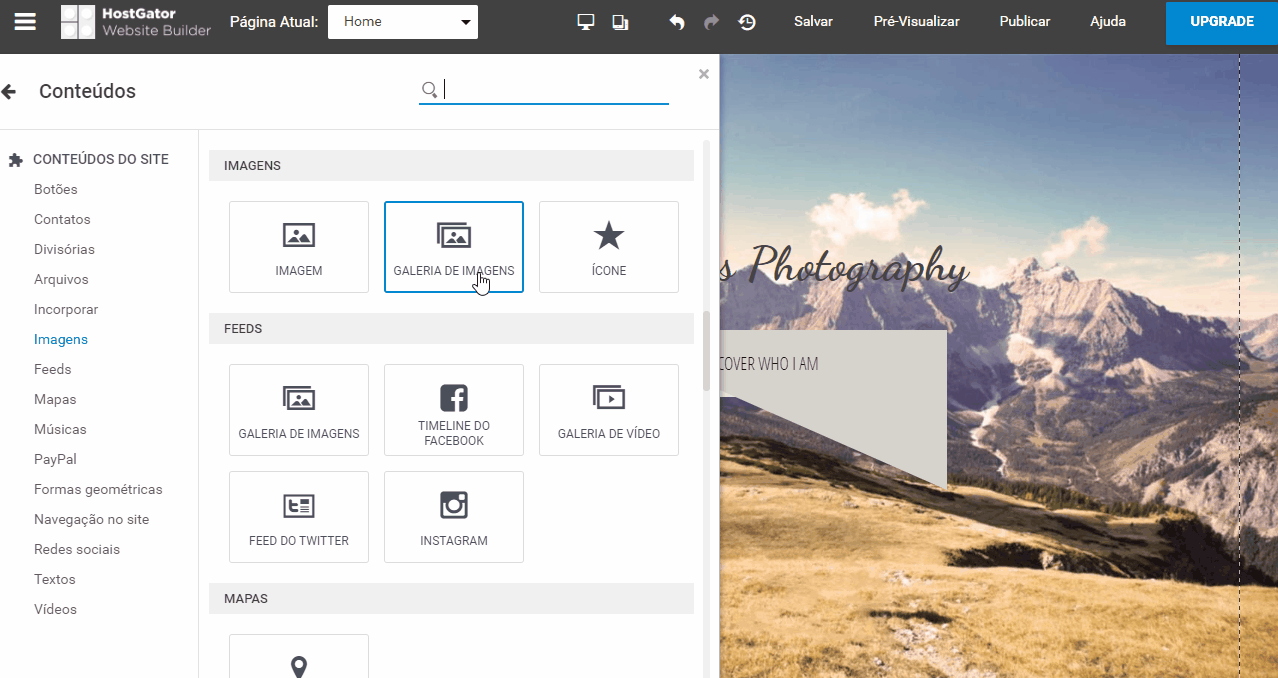This screenshot has height=678, width=1278.
Task: Go back with the Conteúdos arrow
Action: 9,92
